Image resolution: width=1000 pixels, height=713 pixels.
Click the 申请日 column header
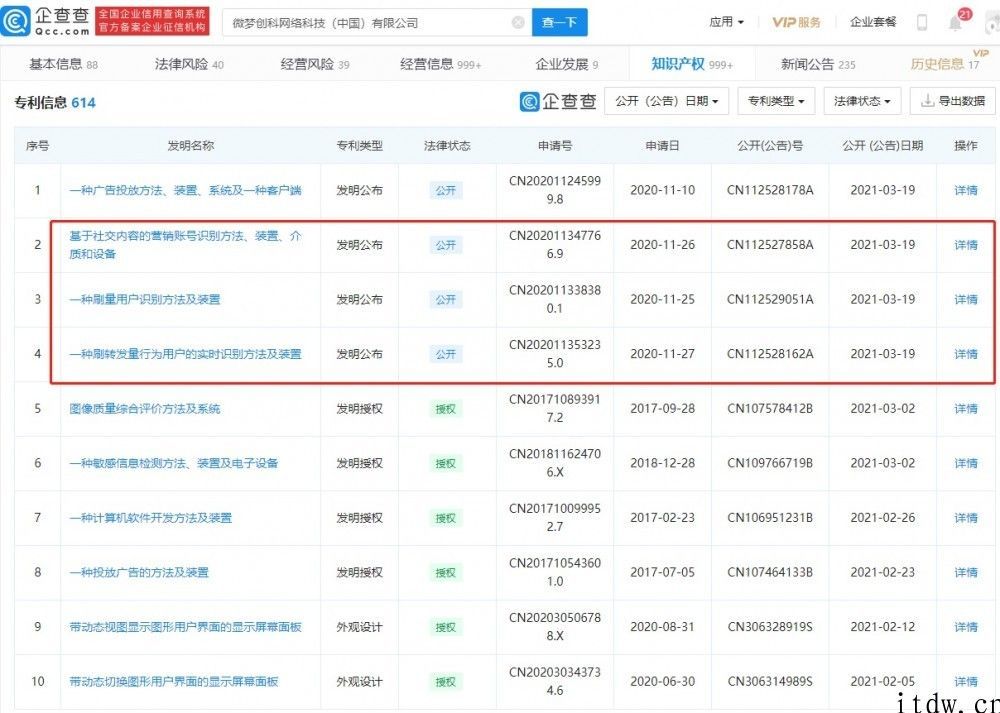662,145
